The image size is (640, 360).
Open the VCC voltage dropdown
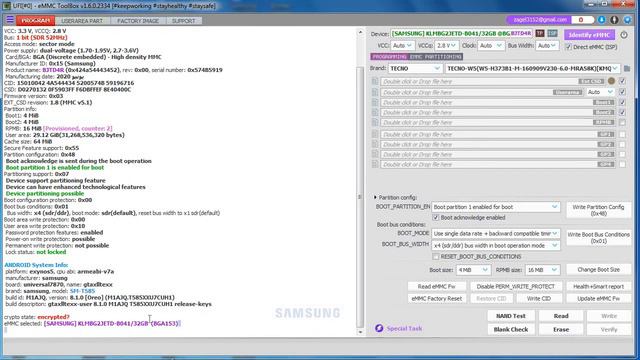402,46
